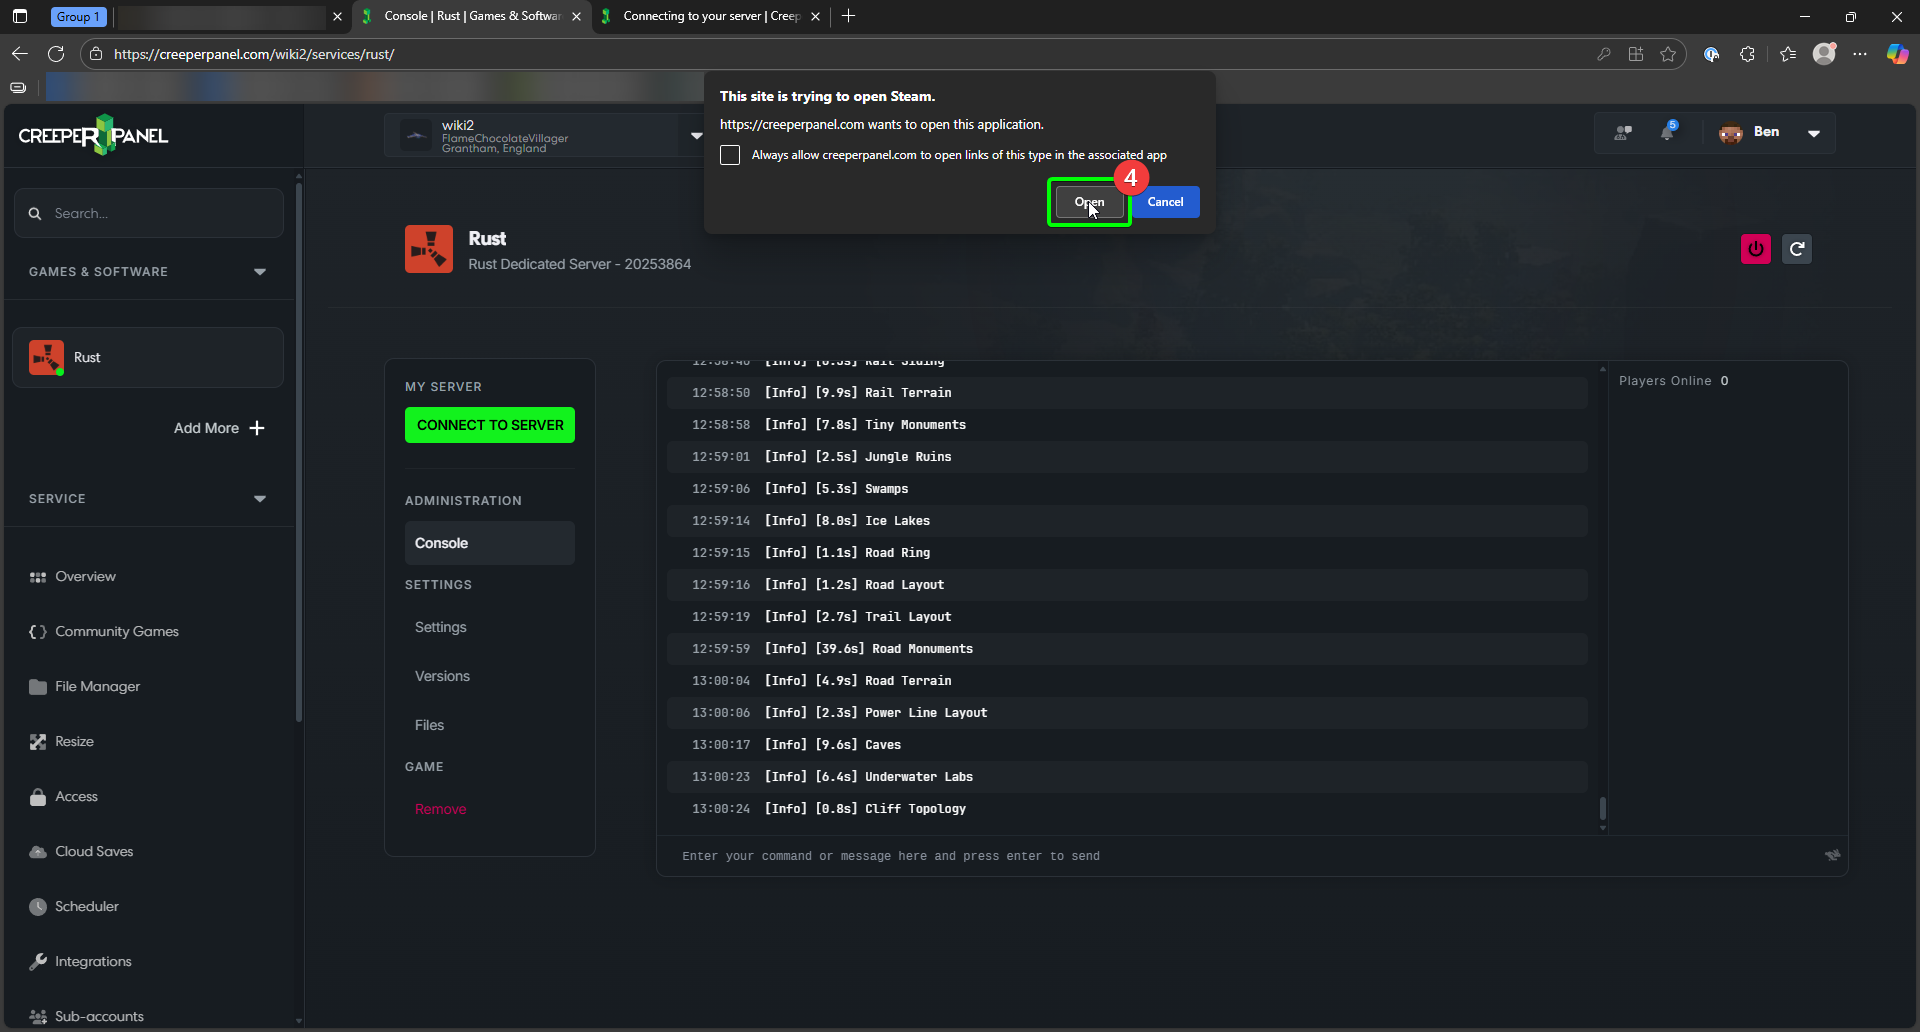Click the CreeperPanel logo
The width and height of the screenshot is (1920, 1032).
[93, 135]
